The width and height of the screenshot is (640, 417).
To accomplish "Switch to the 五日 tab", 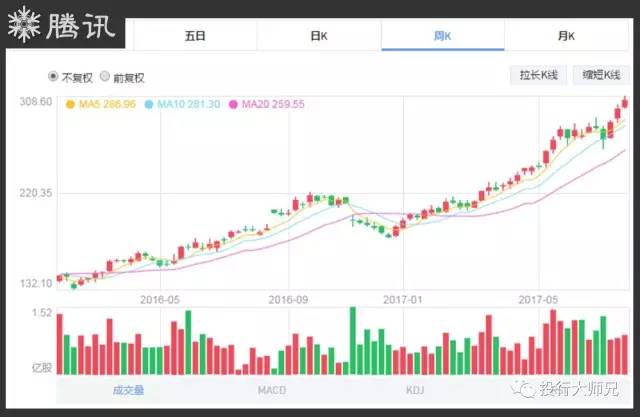I will (195, 36).
